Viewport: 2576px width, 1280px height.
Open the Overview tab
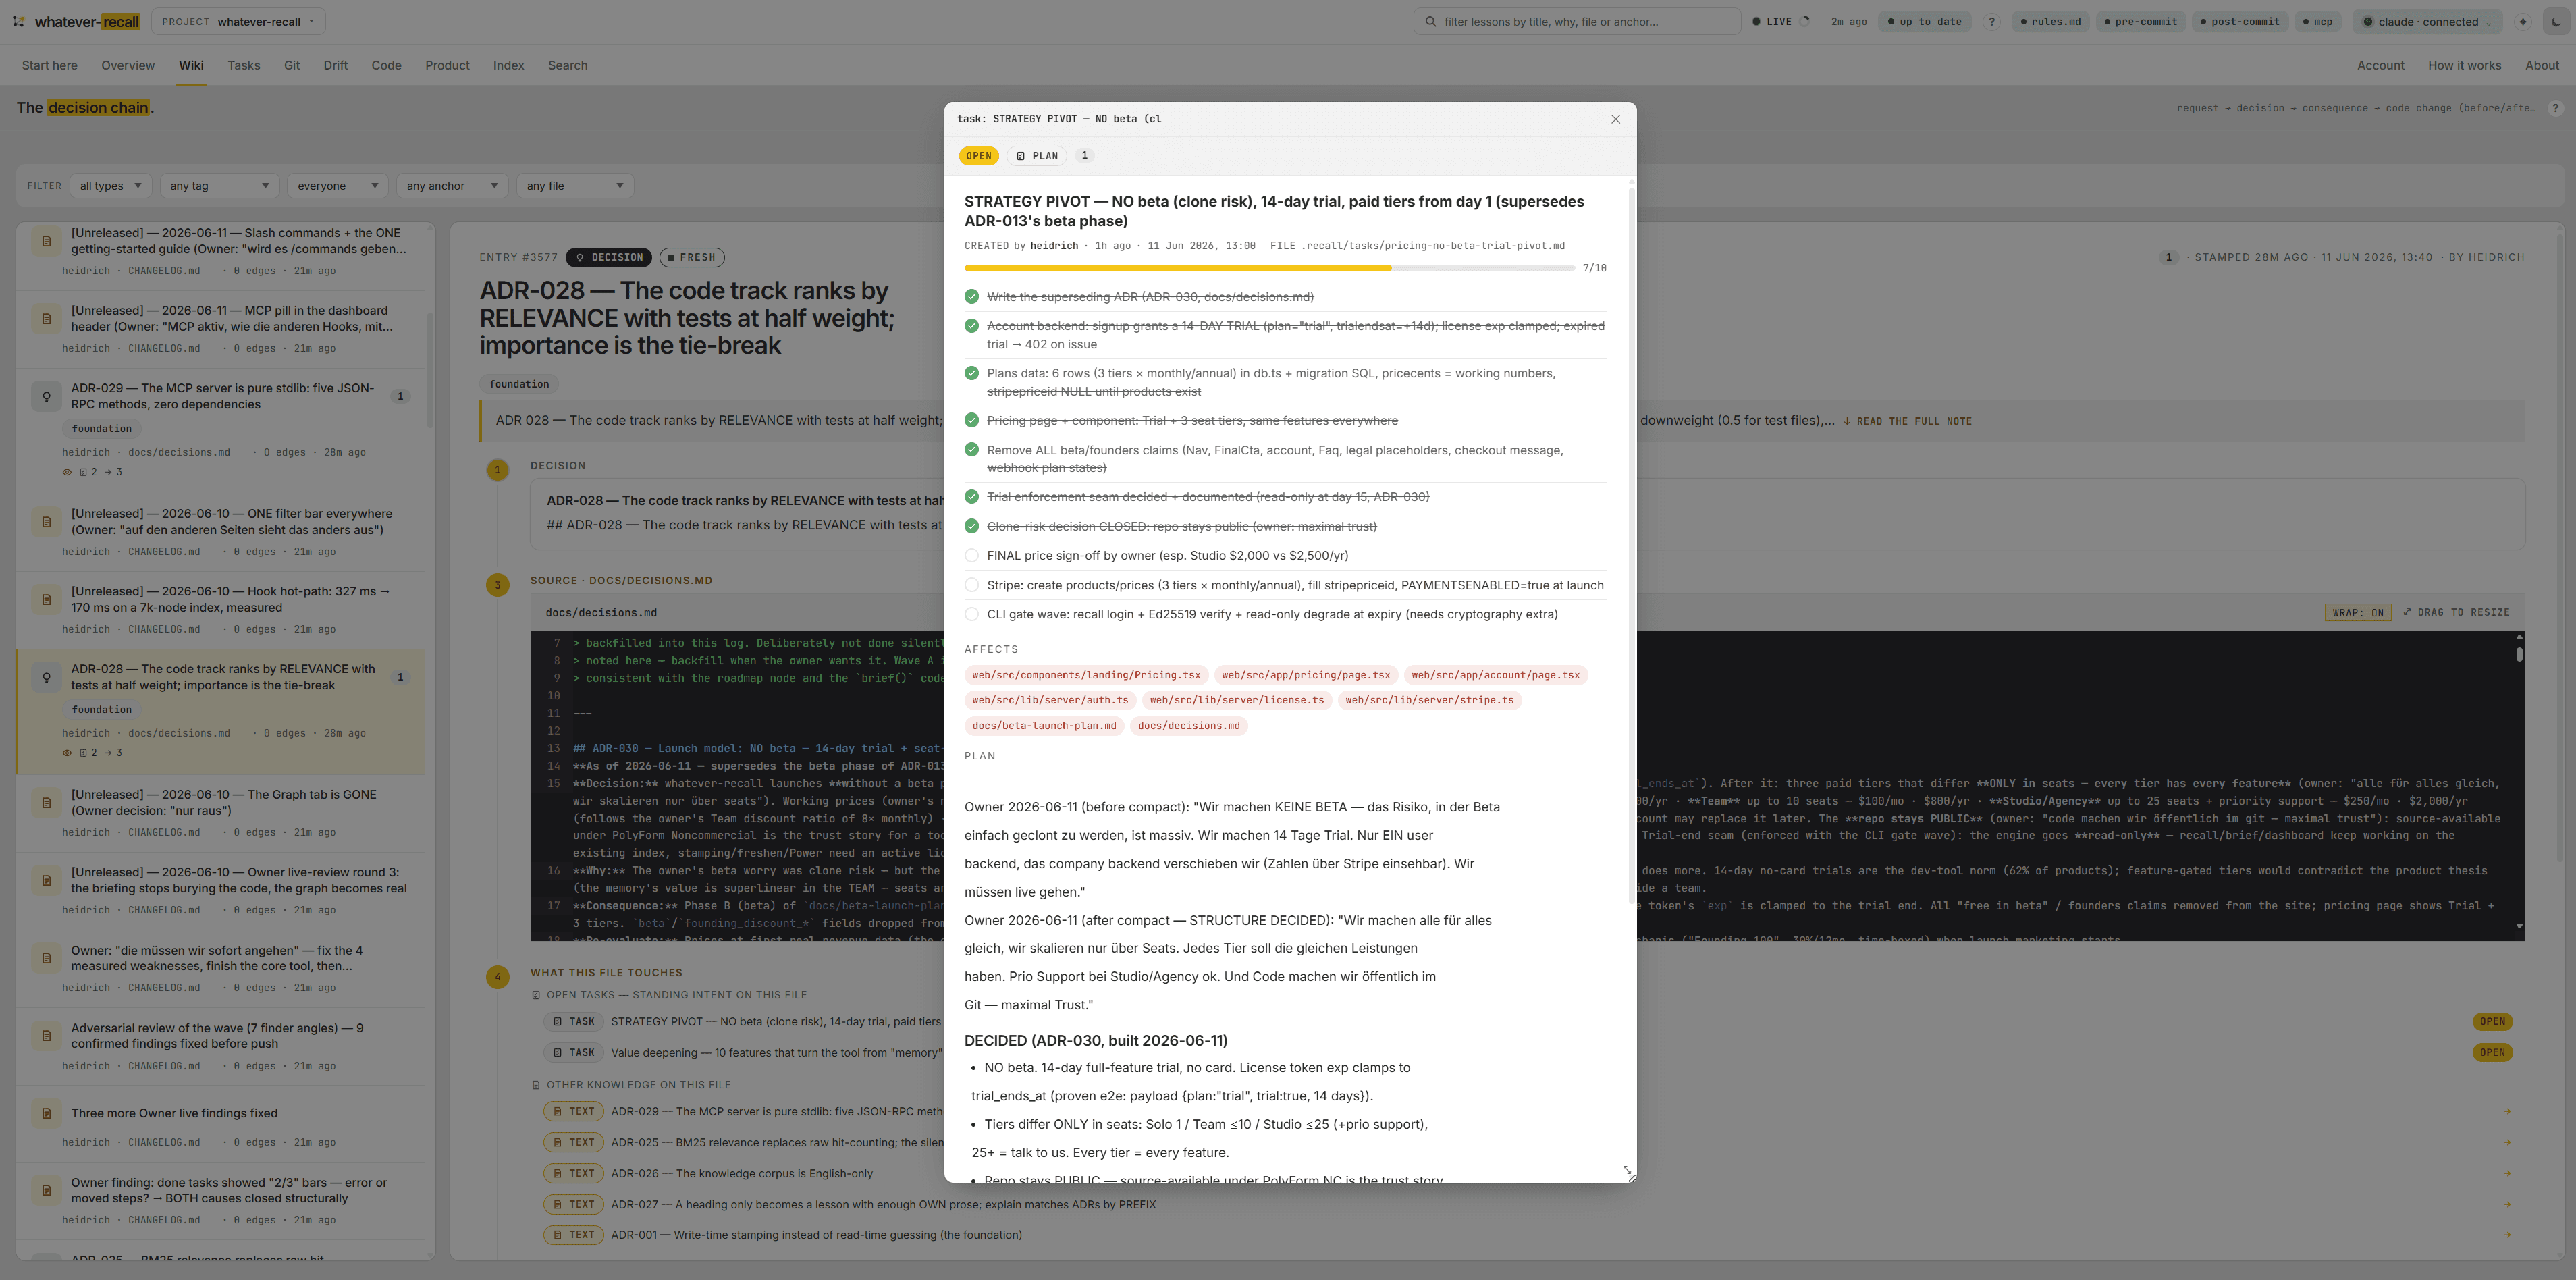(x=128, y=65)
